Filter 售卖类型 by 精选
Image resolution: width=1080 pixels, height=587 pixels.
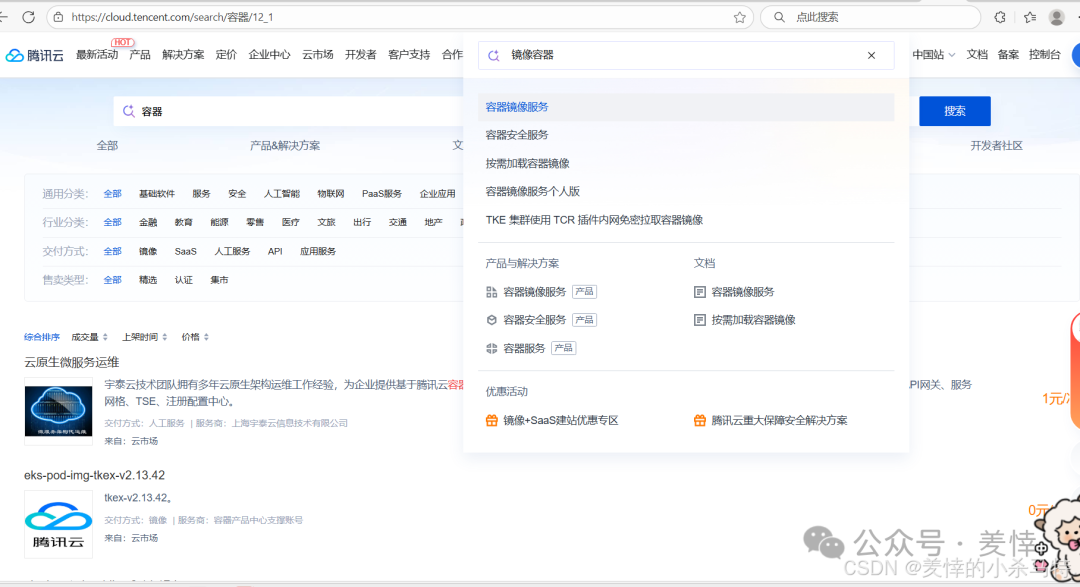click(x=148, y=280)
